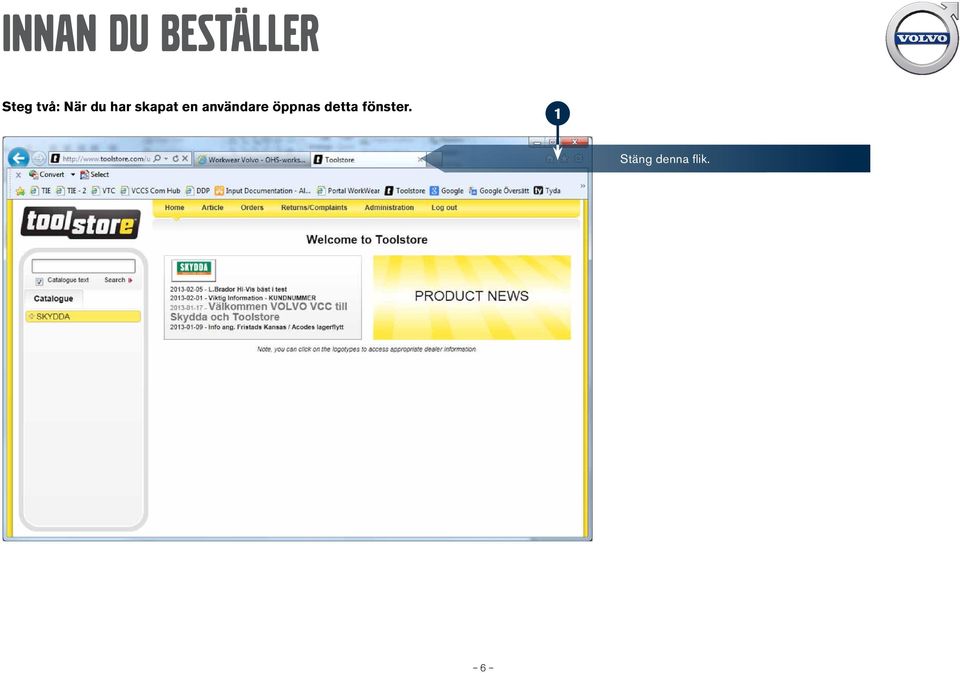The image size is (960, 673).
Task: Open the Convert dropdown arrow
Action: (72, 175)
